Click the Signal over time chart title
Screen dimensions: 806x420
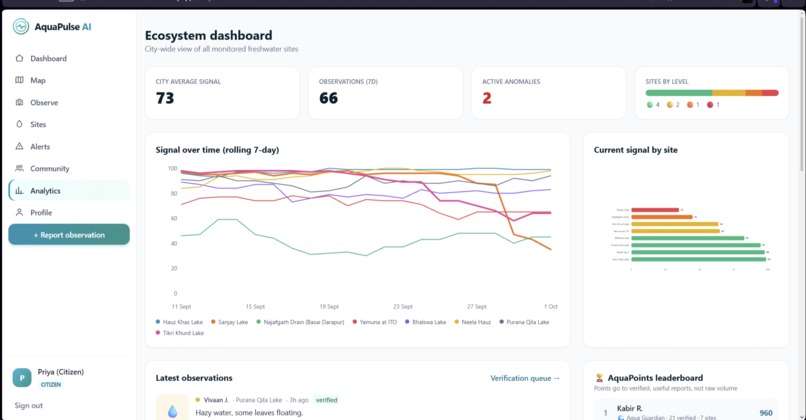tap(217, 150)
